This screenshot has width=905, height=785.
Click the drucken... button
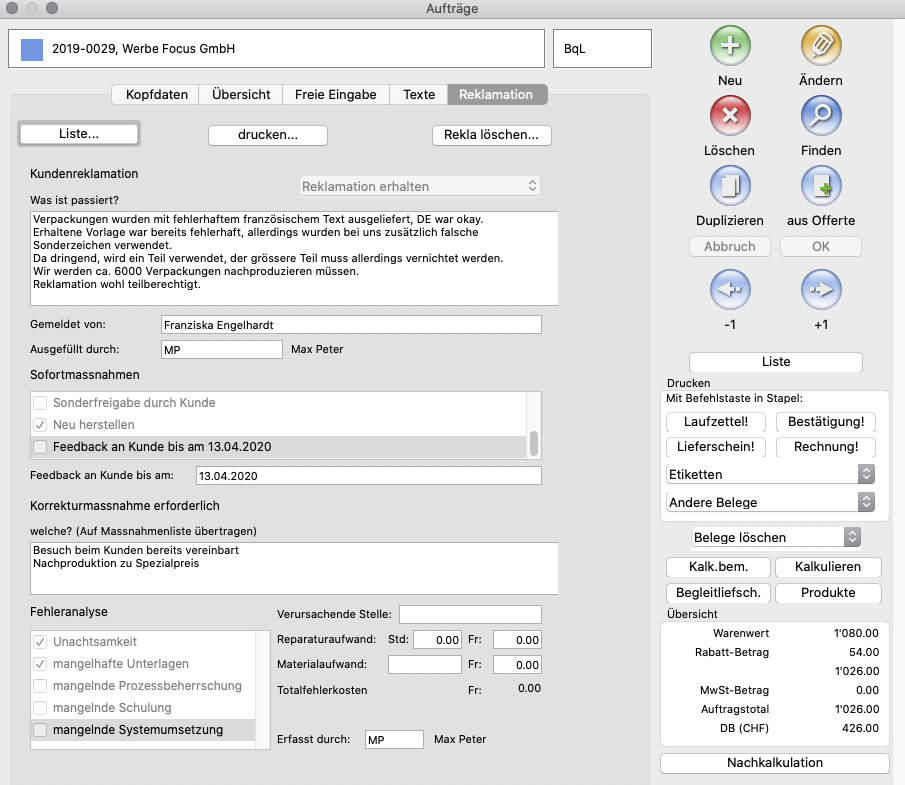267,134
